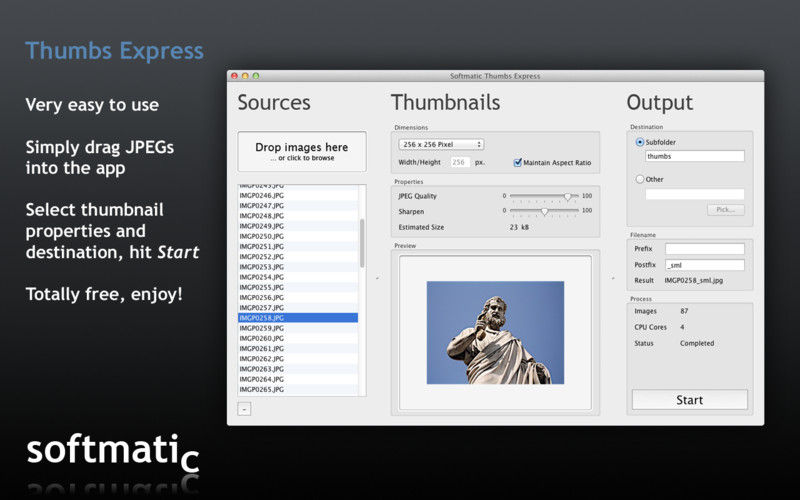Click the statue preview thumbnail
Screen dimensions: 800x500
pos(495,332)
